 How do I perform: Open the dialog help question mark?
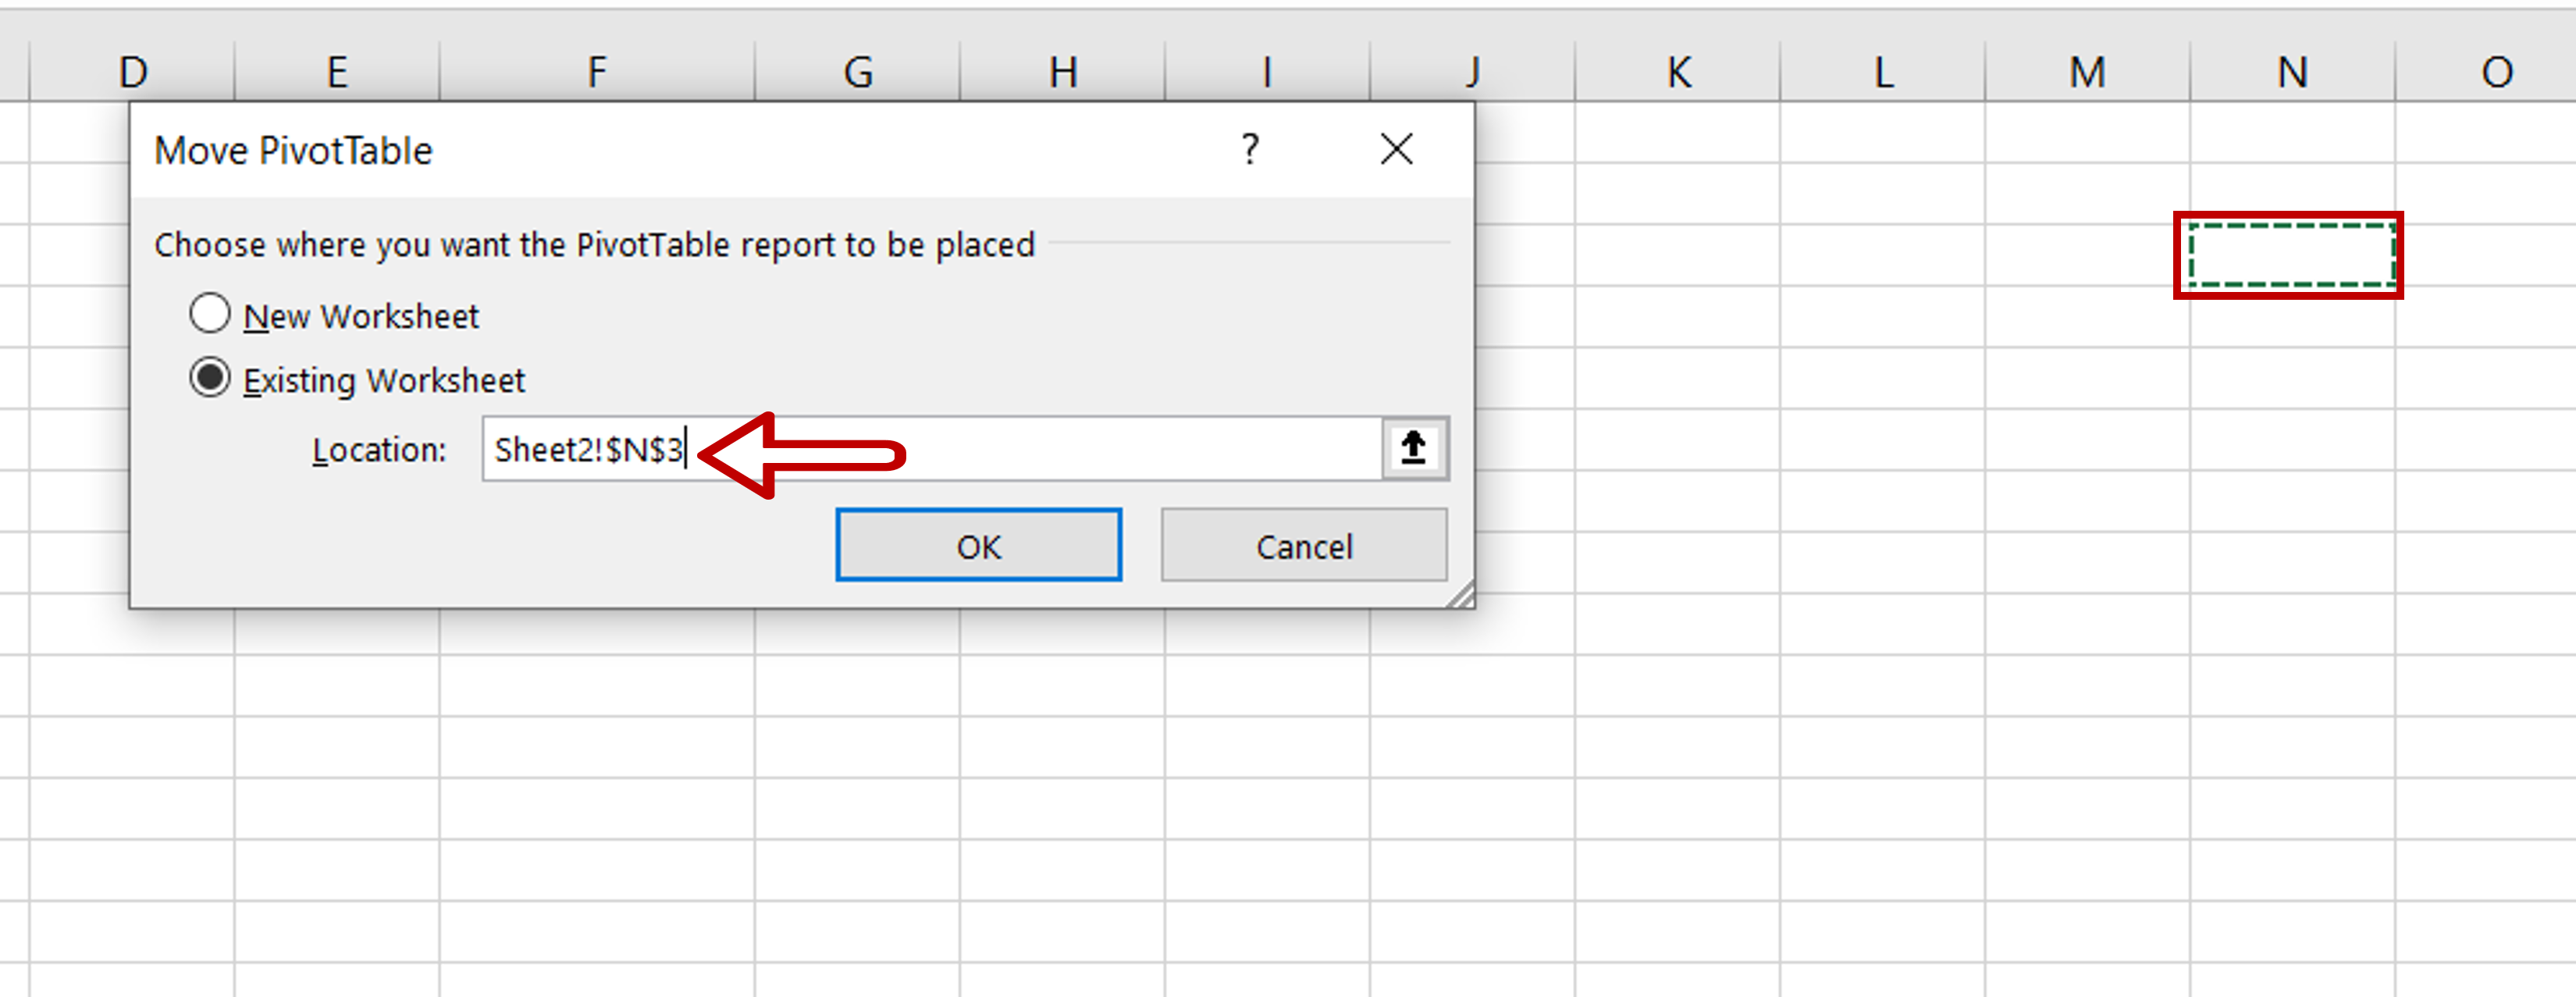click(x=1250, y=150)
